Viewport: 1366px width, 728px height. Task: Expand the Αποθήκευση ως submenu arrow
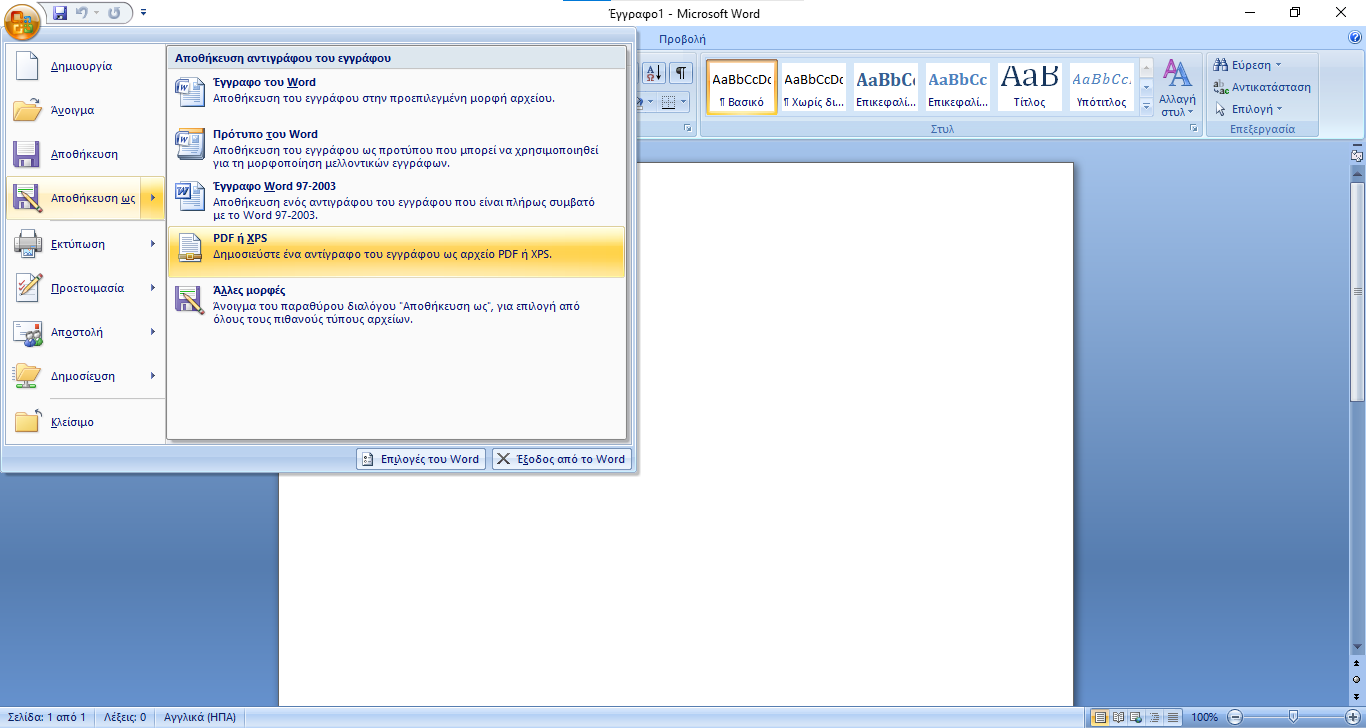tap(153, 198)
